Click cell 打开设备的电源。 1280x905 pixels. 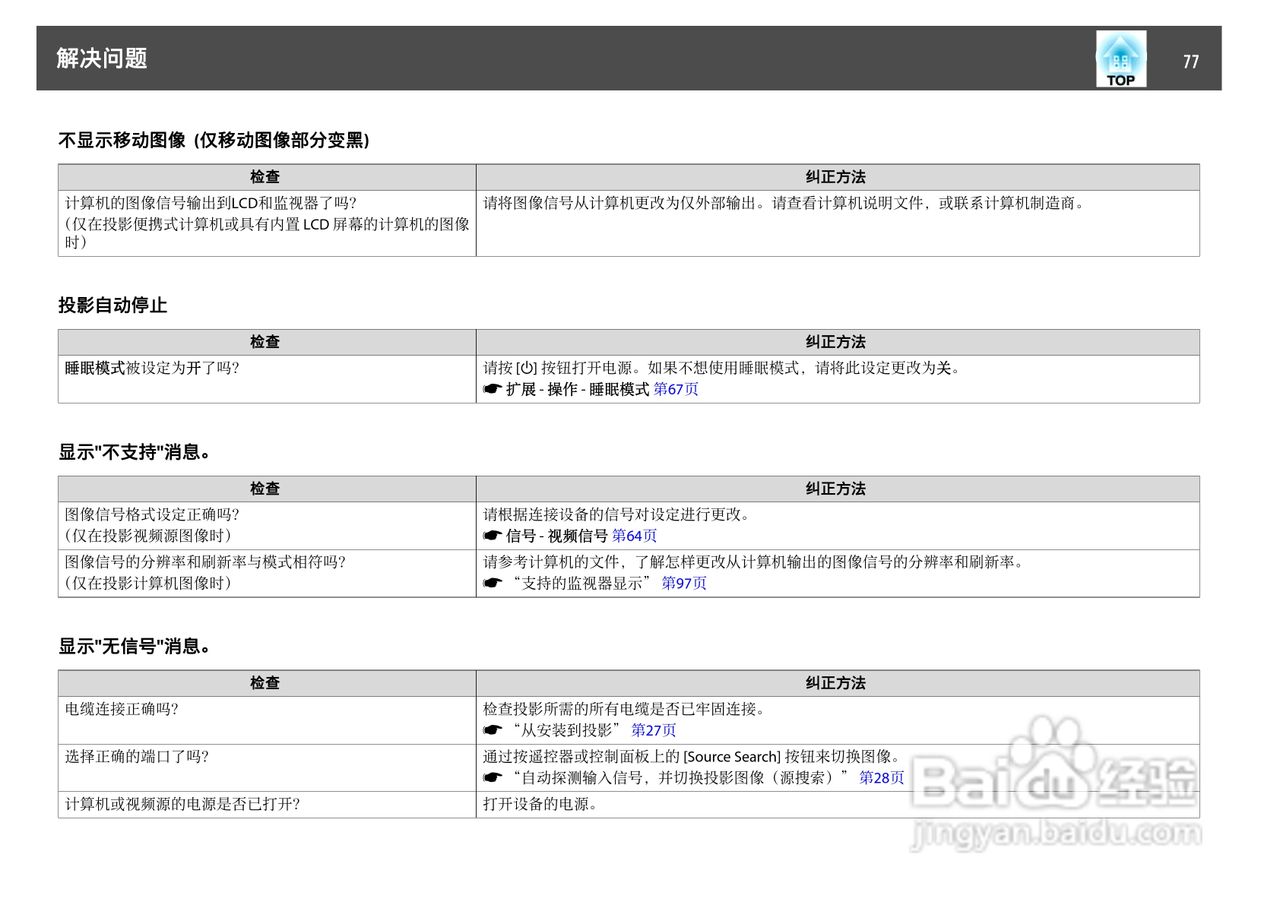838,804
